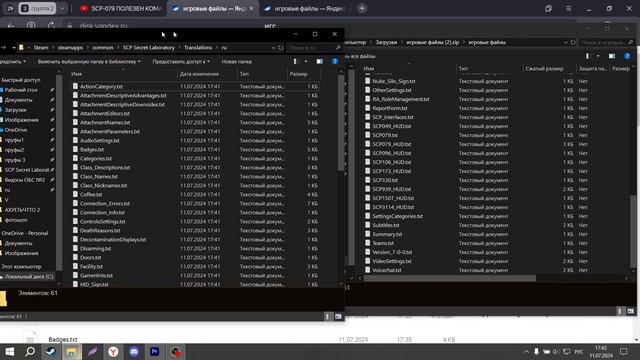Click Translations breadcrumb segment
Viewport: 640px width, 360px height.
(x=198, y=48)
